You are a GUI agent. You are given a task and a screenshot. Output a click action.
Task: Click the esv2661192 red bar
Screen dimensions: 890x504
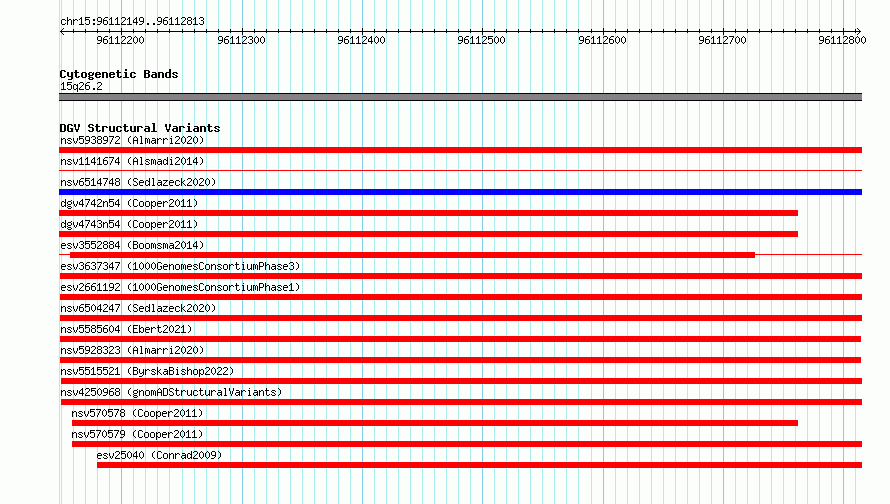pyautogui.click(x=460, y=297)
